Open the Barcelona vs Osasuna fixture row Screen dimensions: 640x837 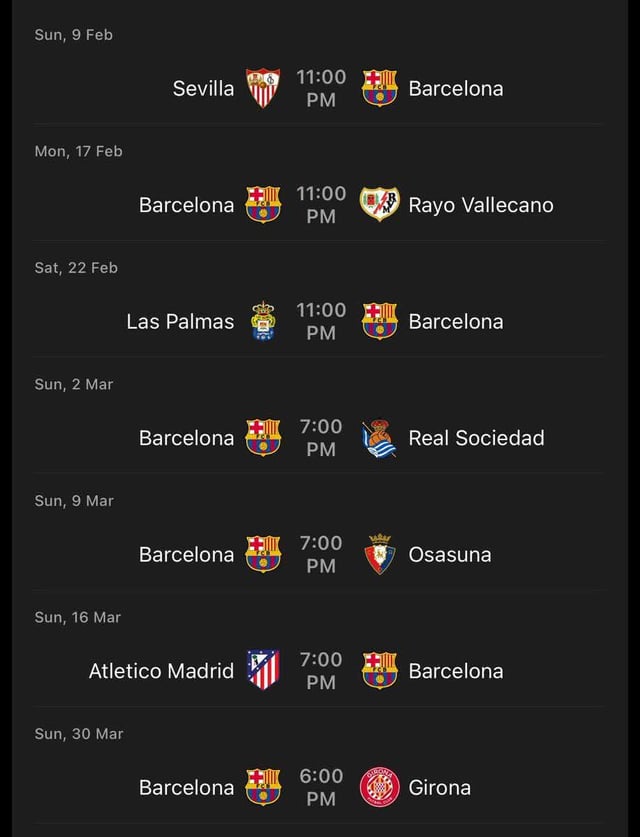pos(320,554)
